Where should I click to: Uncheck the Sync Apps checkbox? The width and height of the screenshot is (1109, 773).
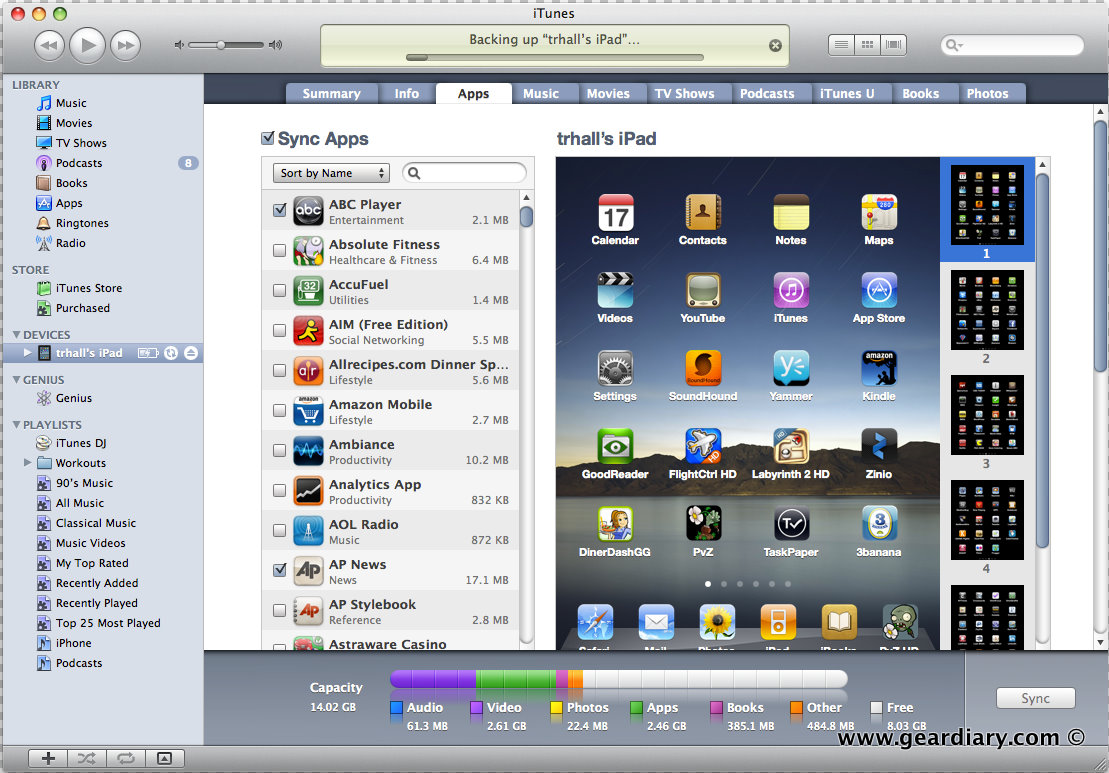click(267, 138)
